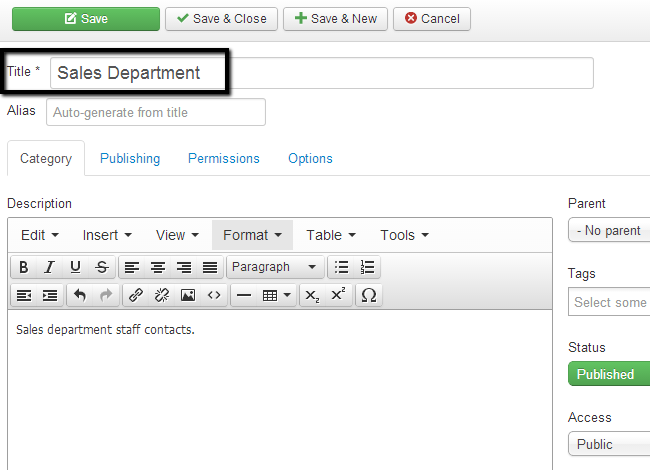Viewport: 650px width, 470px height.
Task: Expand the Parent category dropdown
Action: pos(609,230)
